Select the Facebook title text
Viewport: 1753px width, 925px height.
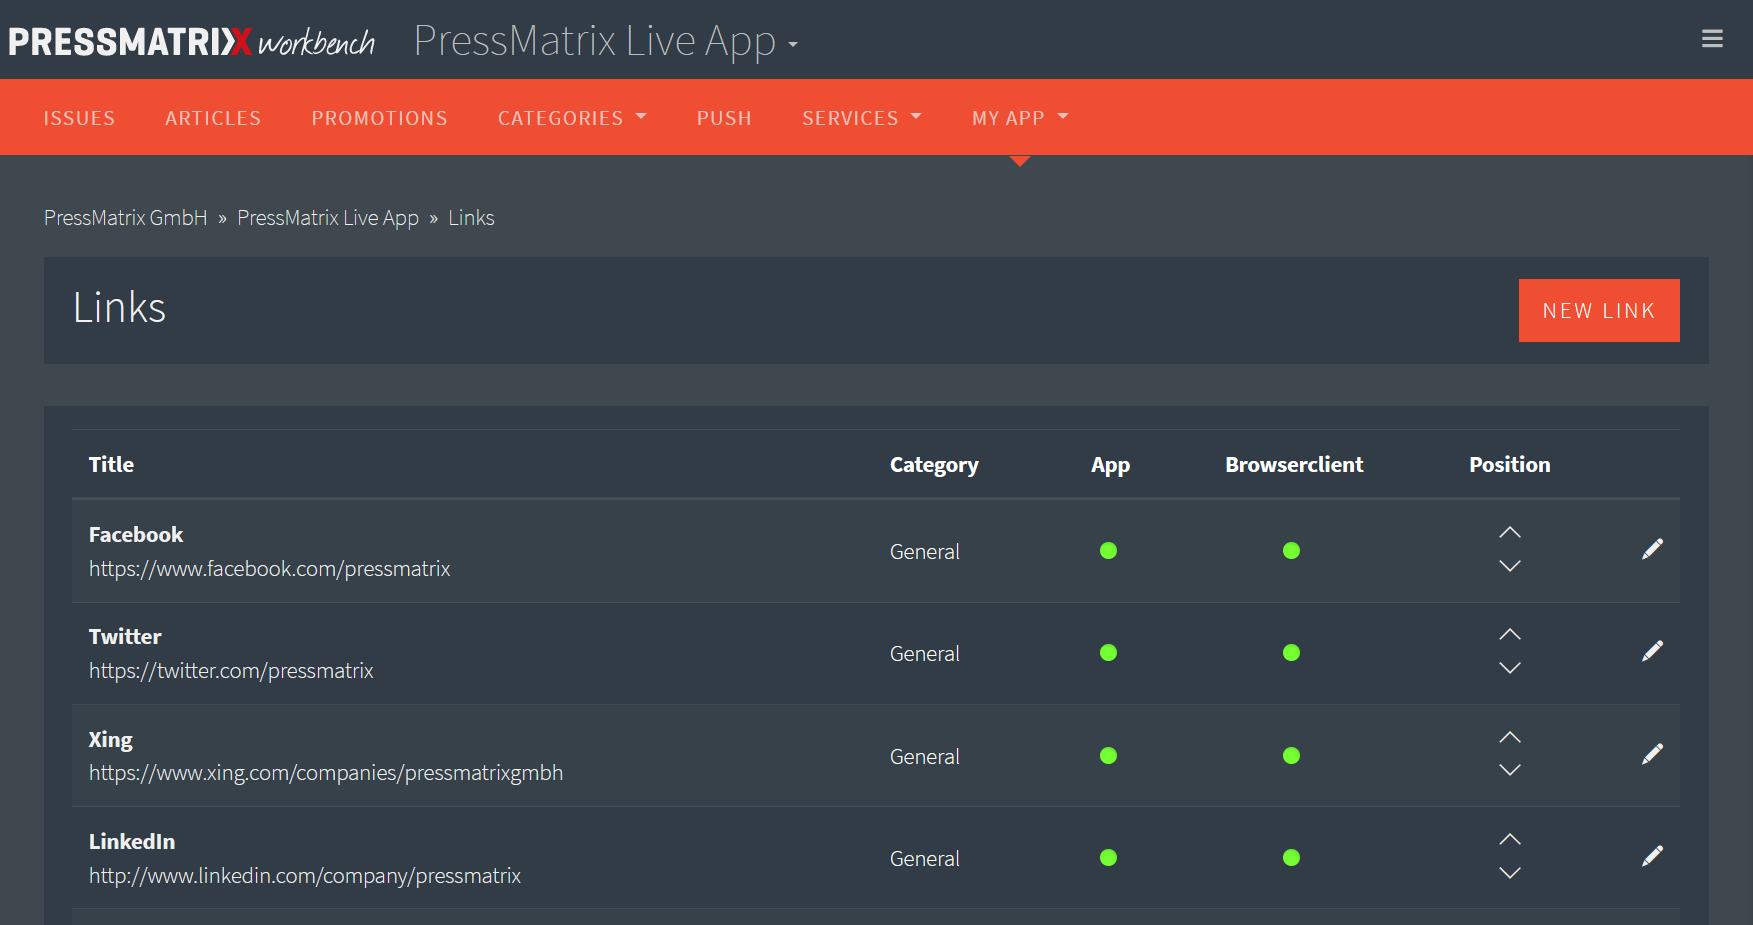coord(136,535)
